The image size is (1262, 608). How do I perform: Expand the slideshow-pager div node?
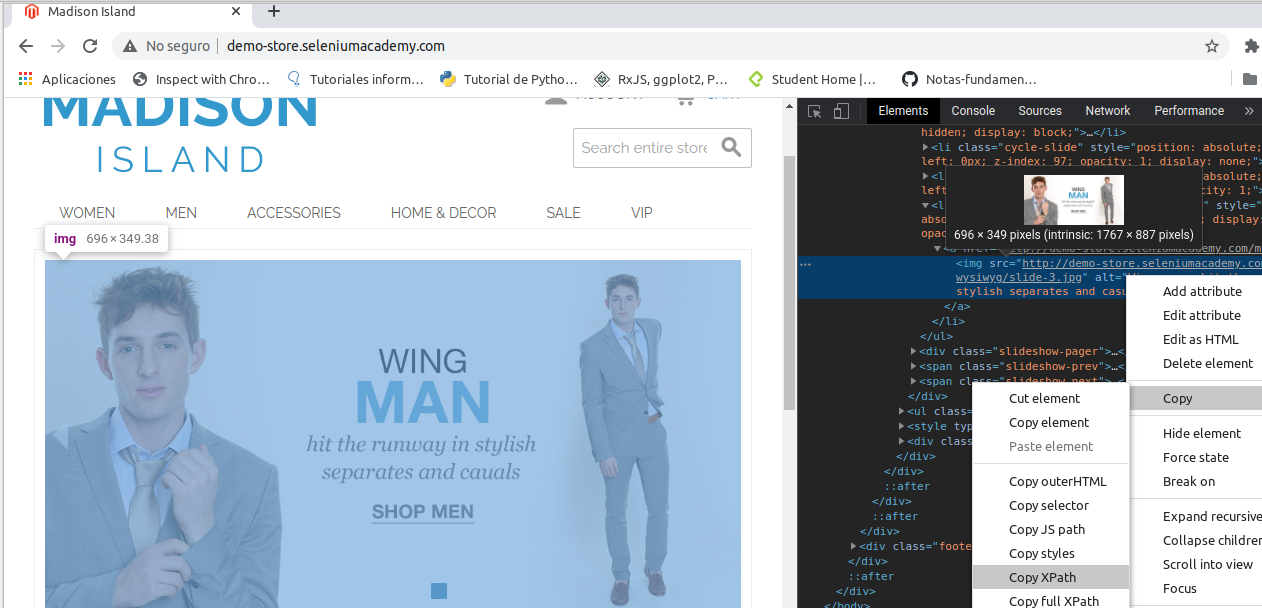click(x=914, y=351)
